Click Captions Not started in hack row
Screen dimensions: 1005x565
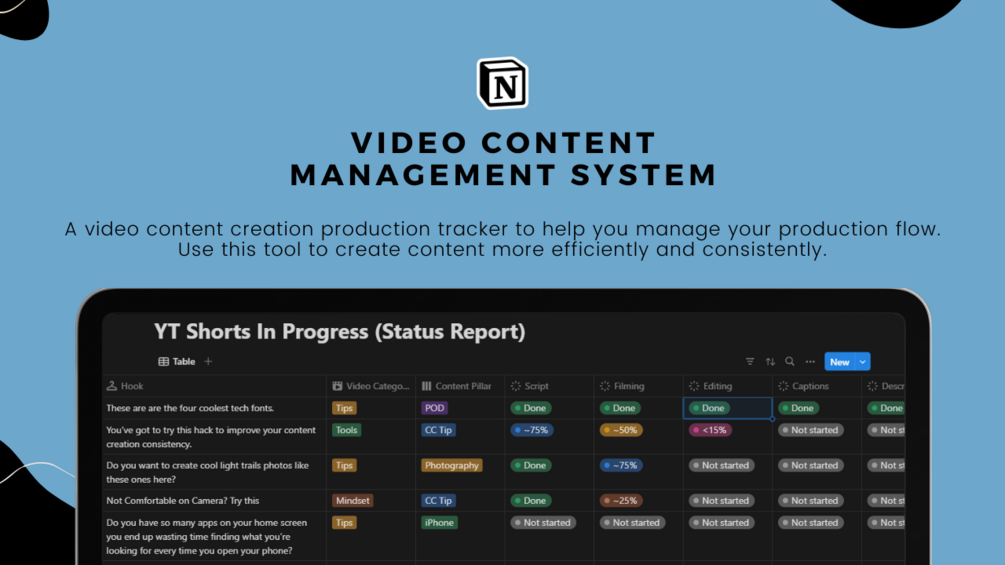(x=810, y=430)
